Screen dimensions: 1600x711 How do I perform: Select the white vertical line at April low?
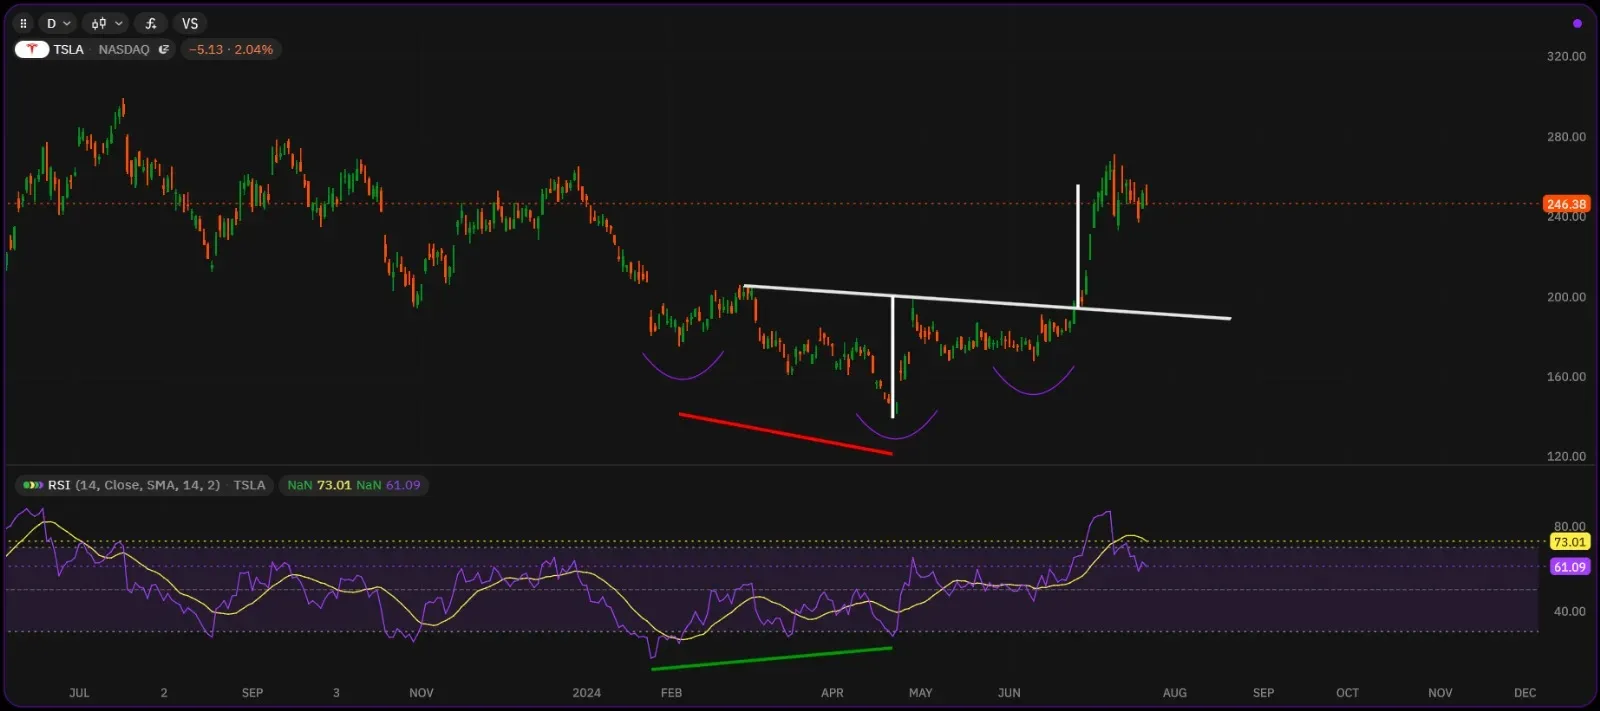(x=892, y=357)
